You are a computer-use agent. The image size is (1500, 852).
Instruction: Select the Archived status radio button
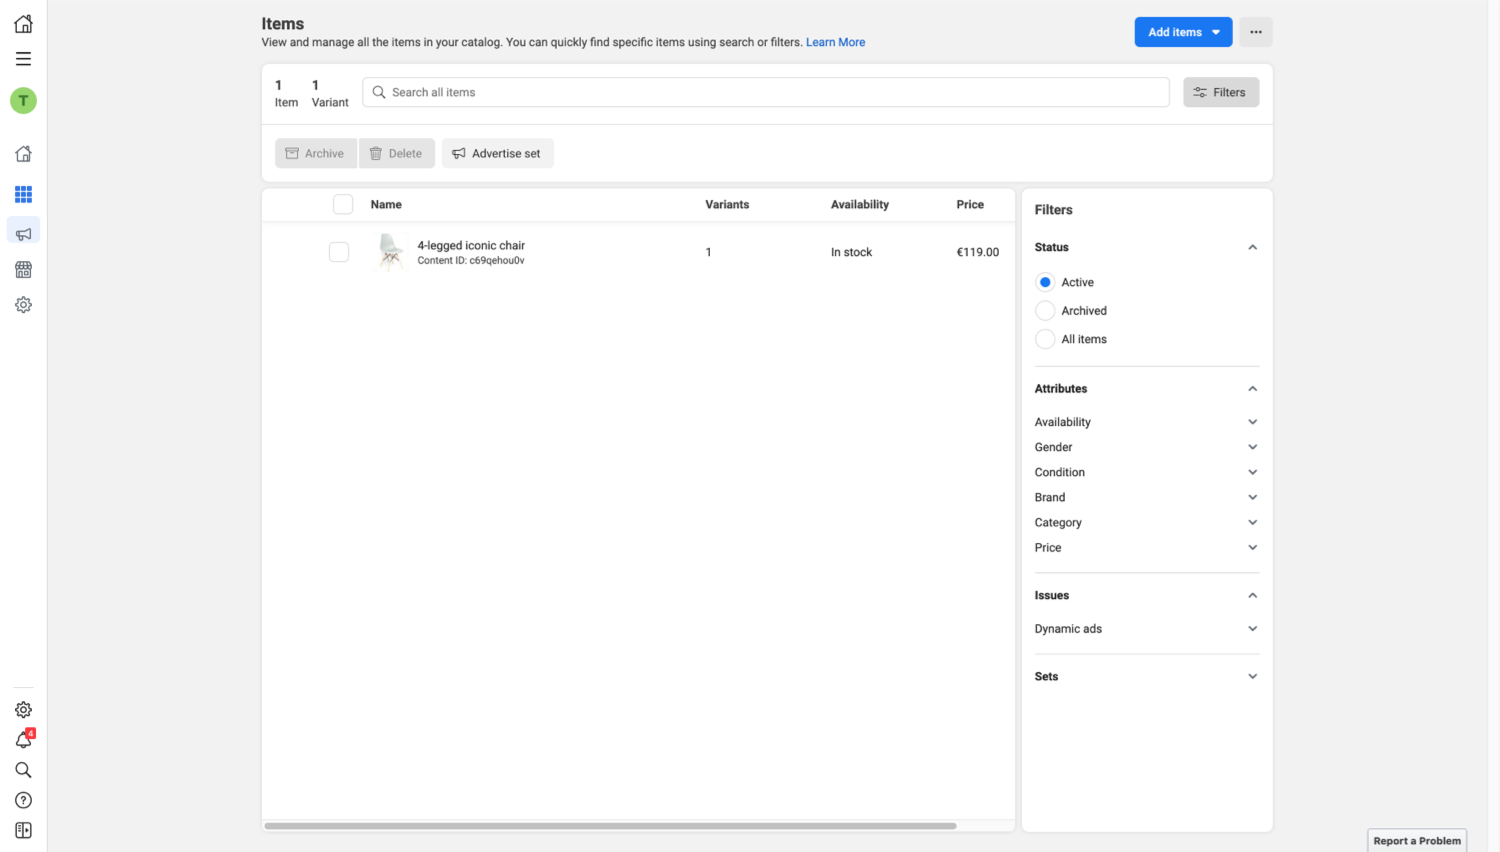click(x=1045, y=311)
